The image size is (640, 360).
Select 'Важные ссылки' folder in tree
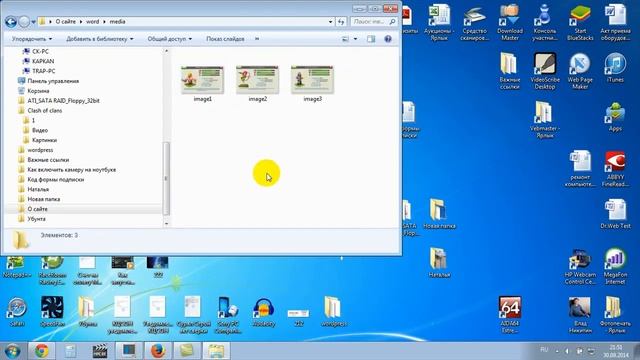pyautogui.click(x=48, y=160)
